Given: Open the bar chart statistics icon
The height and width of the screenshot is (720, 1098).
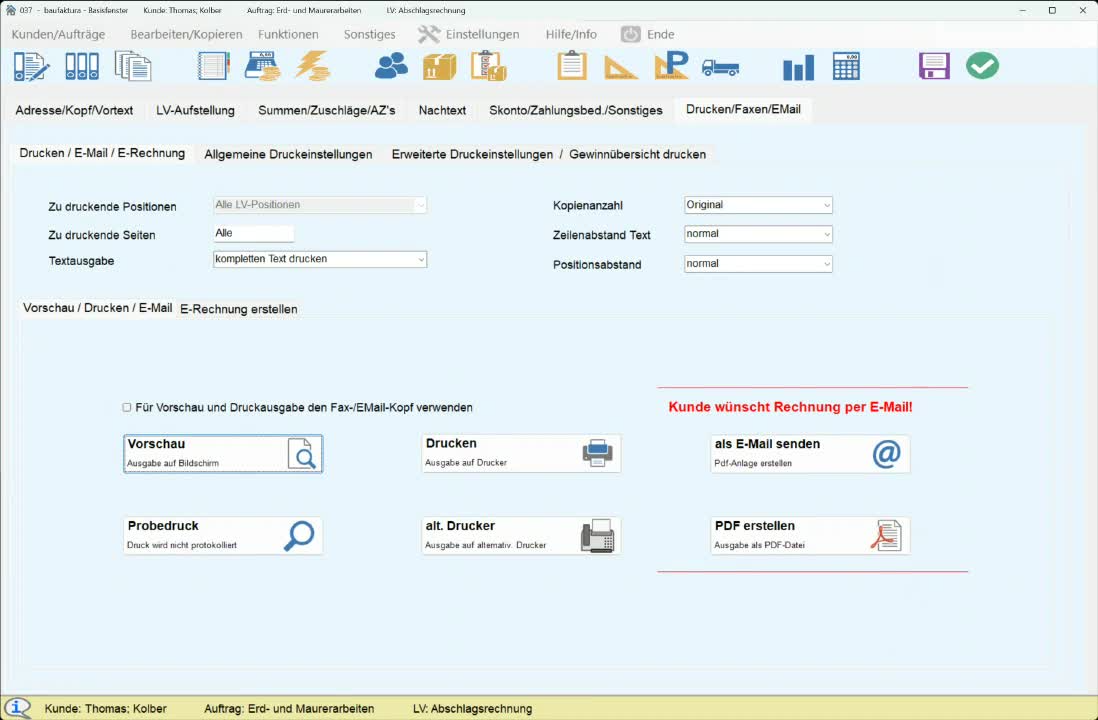Looking at the screenshot, I should tap(798, 67).
